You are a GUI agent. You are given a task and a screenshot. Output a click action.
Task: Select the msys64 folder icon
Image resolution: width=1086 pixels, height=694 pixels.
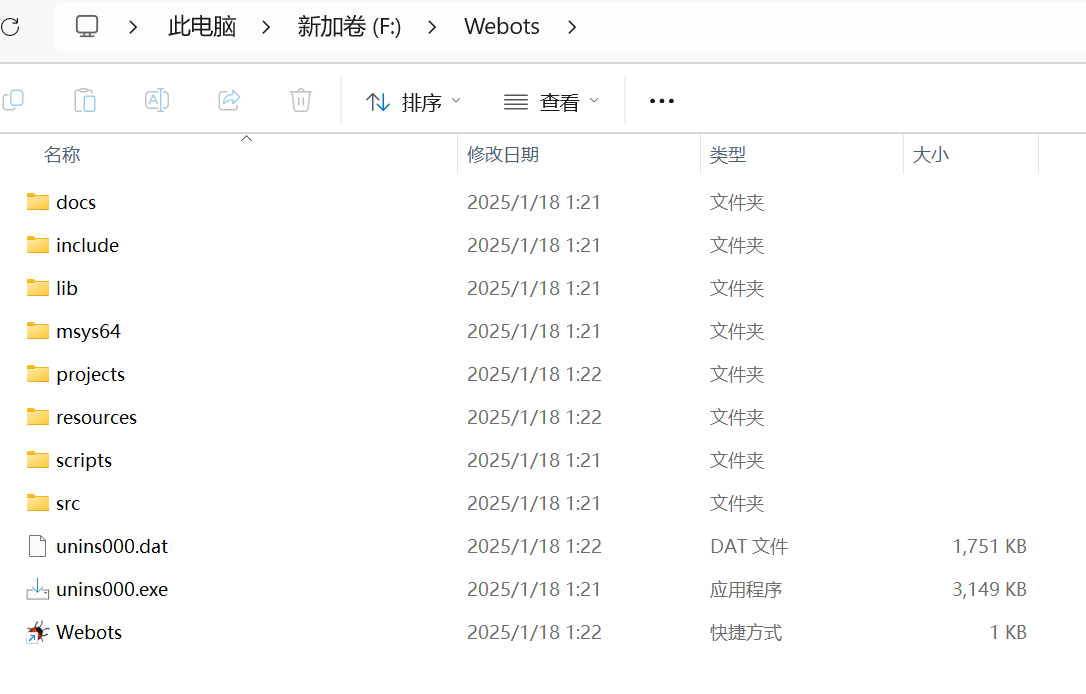[x=38, y=330]
